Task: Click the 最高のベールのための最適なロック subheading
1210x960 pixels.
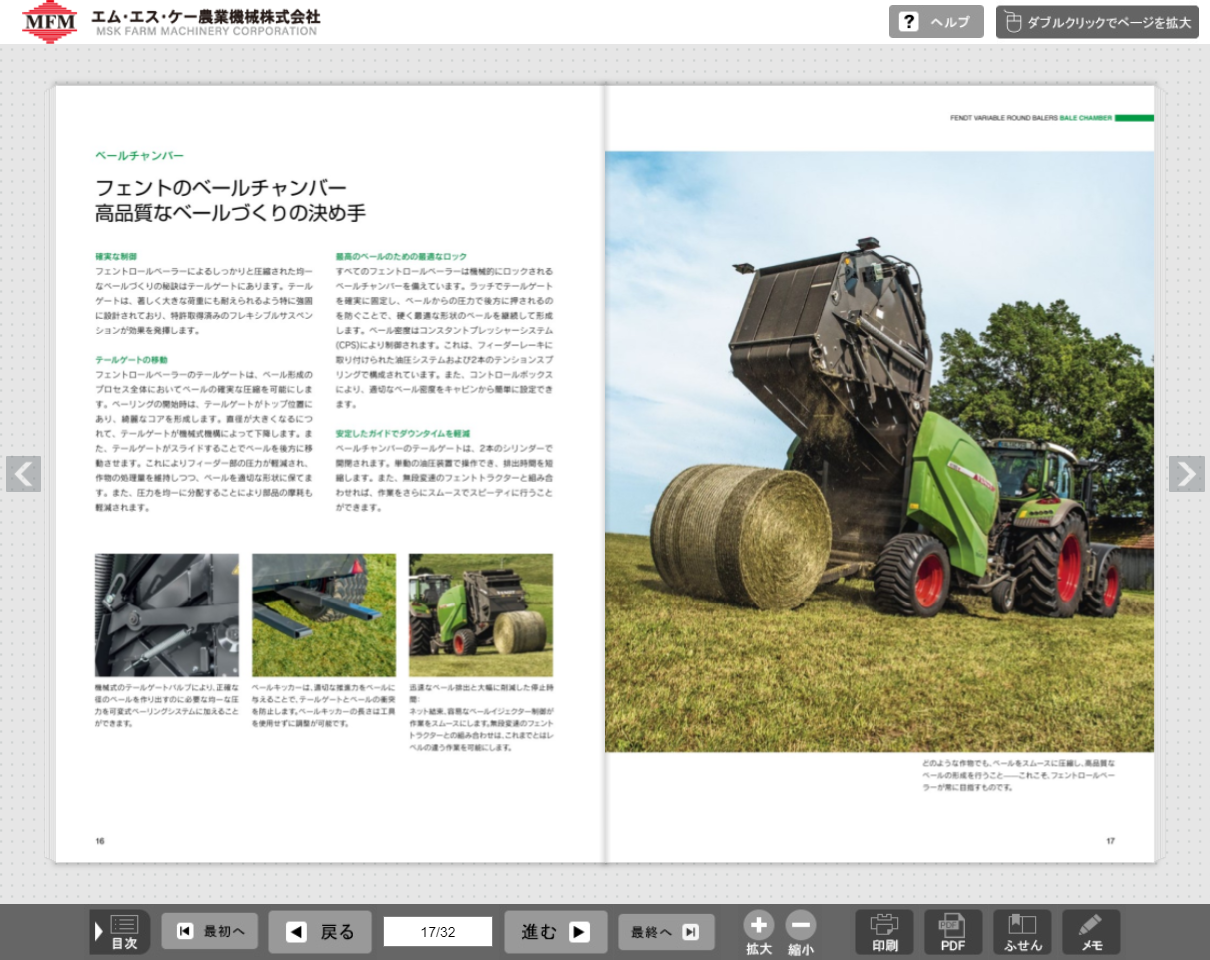Action: tap(401, 257)
